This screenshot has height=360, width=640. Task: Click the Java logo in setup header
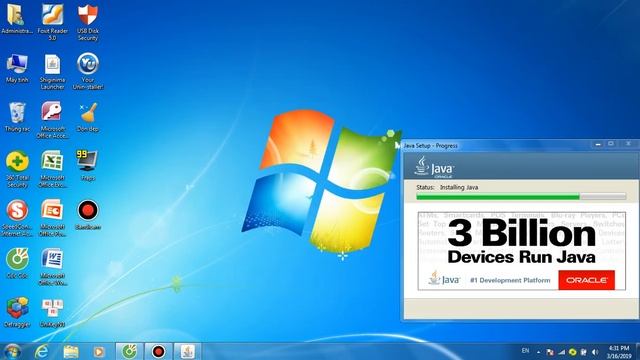point(434,167)
